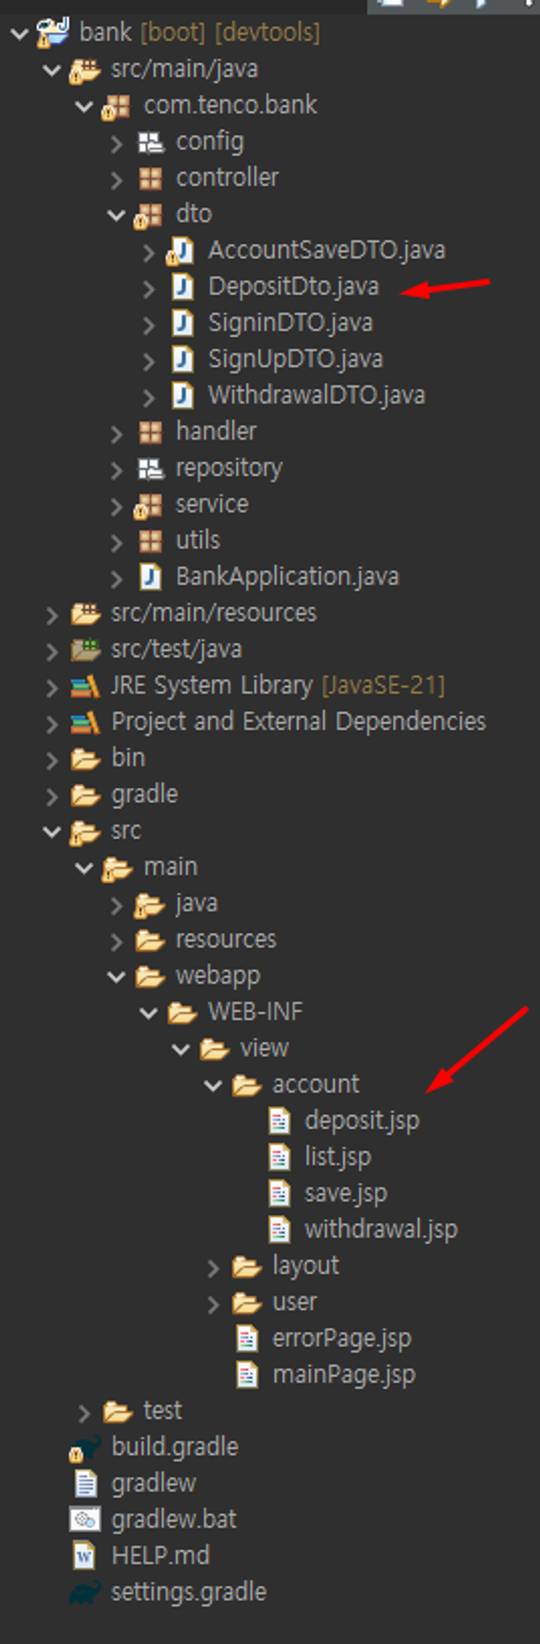This screenshot has height=1644, width=540.
Task: Click the DepositDto.java file icon
Action: click(x=182, y=287)
